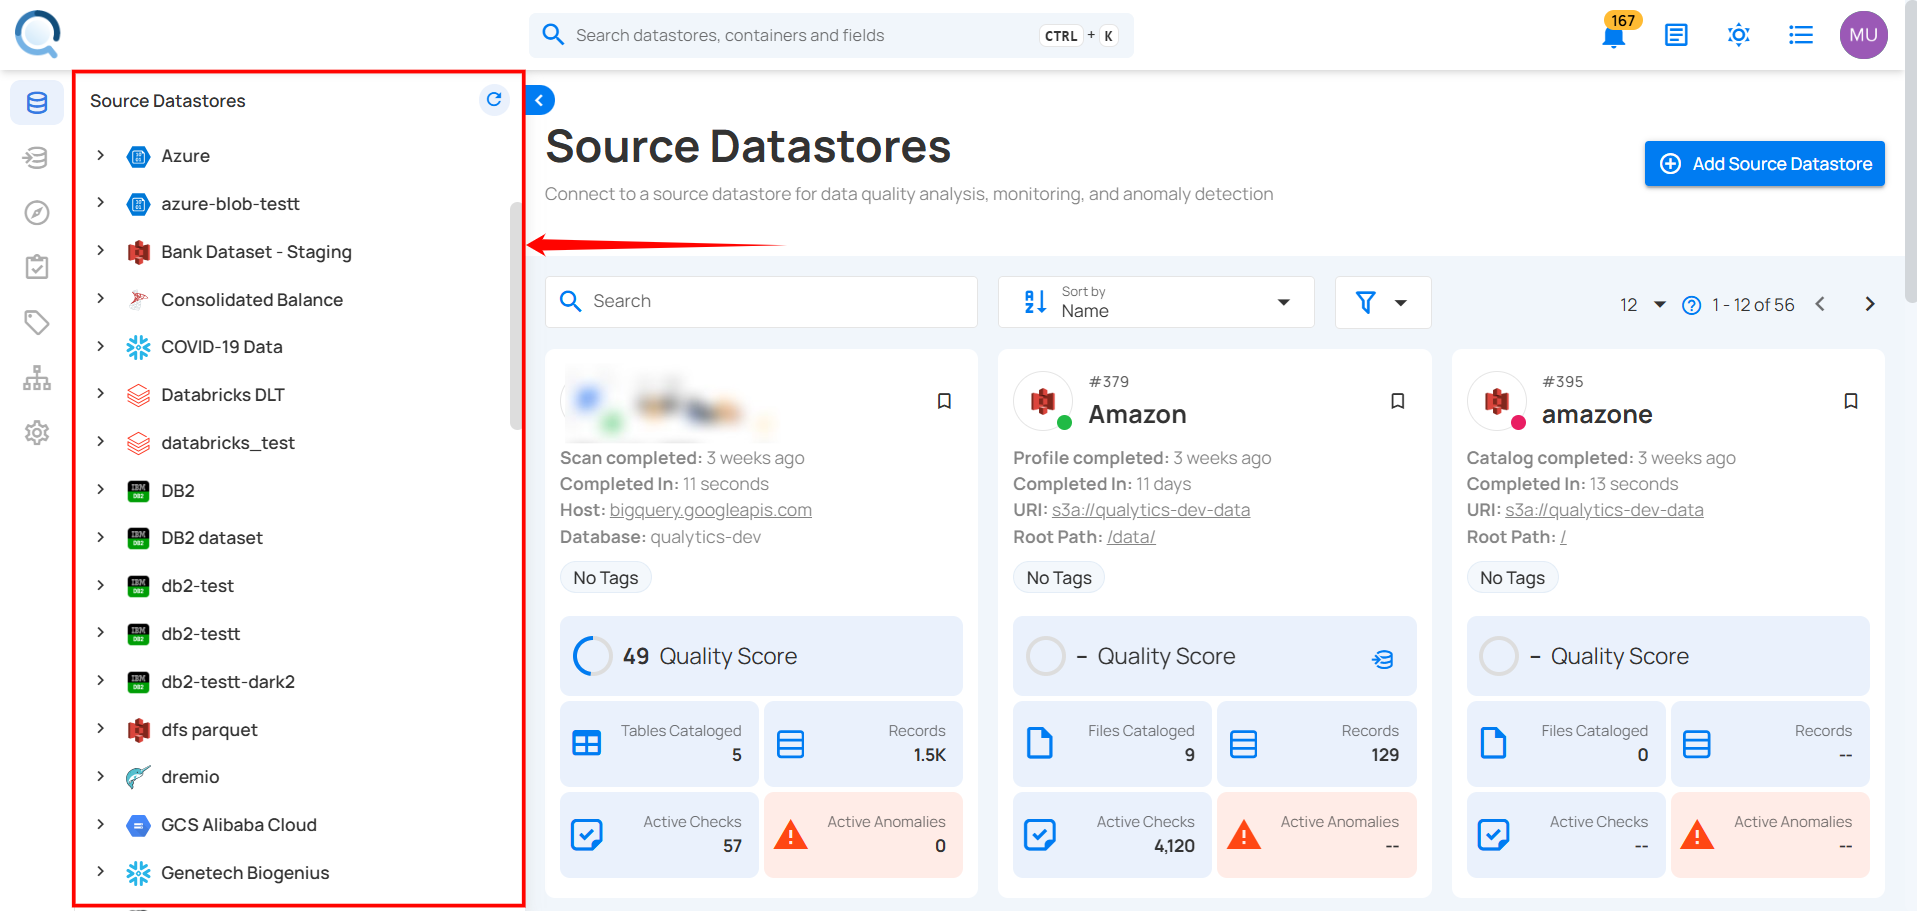The height and width of the screenshot is (911, 1917).
Task: Expand the Azure tree node
Action: pos(101,155)
